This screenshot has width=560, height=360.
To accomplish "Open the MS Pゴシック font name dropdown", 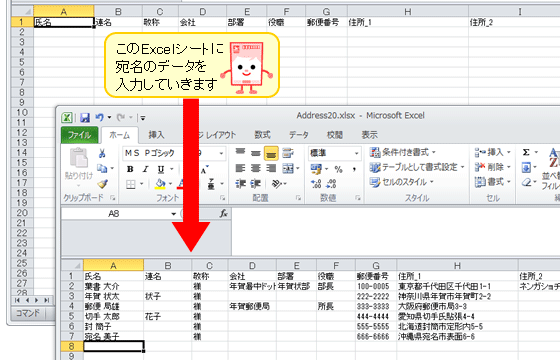I will 153,153.
